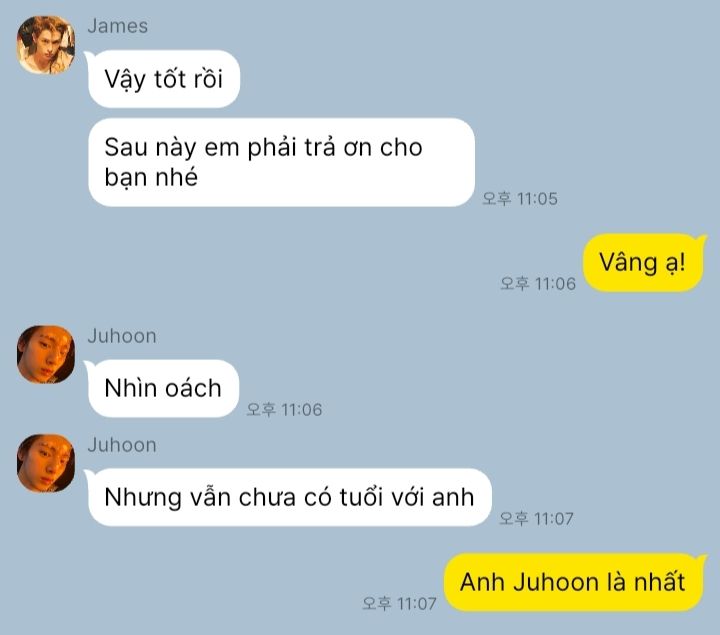This screenshot has height=635, width=720.
Task: Click the timestamp beside "Vâng ạ!"
Action: click(538, 284)
